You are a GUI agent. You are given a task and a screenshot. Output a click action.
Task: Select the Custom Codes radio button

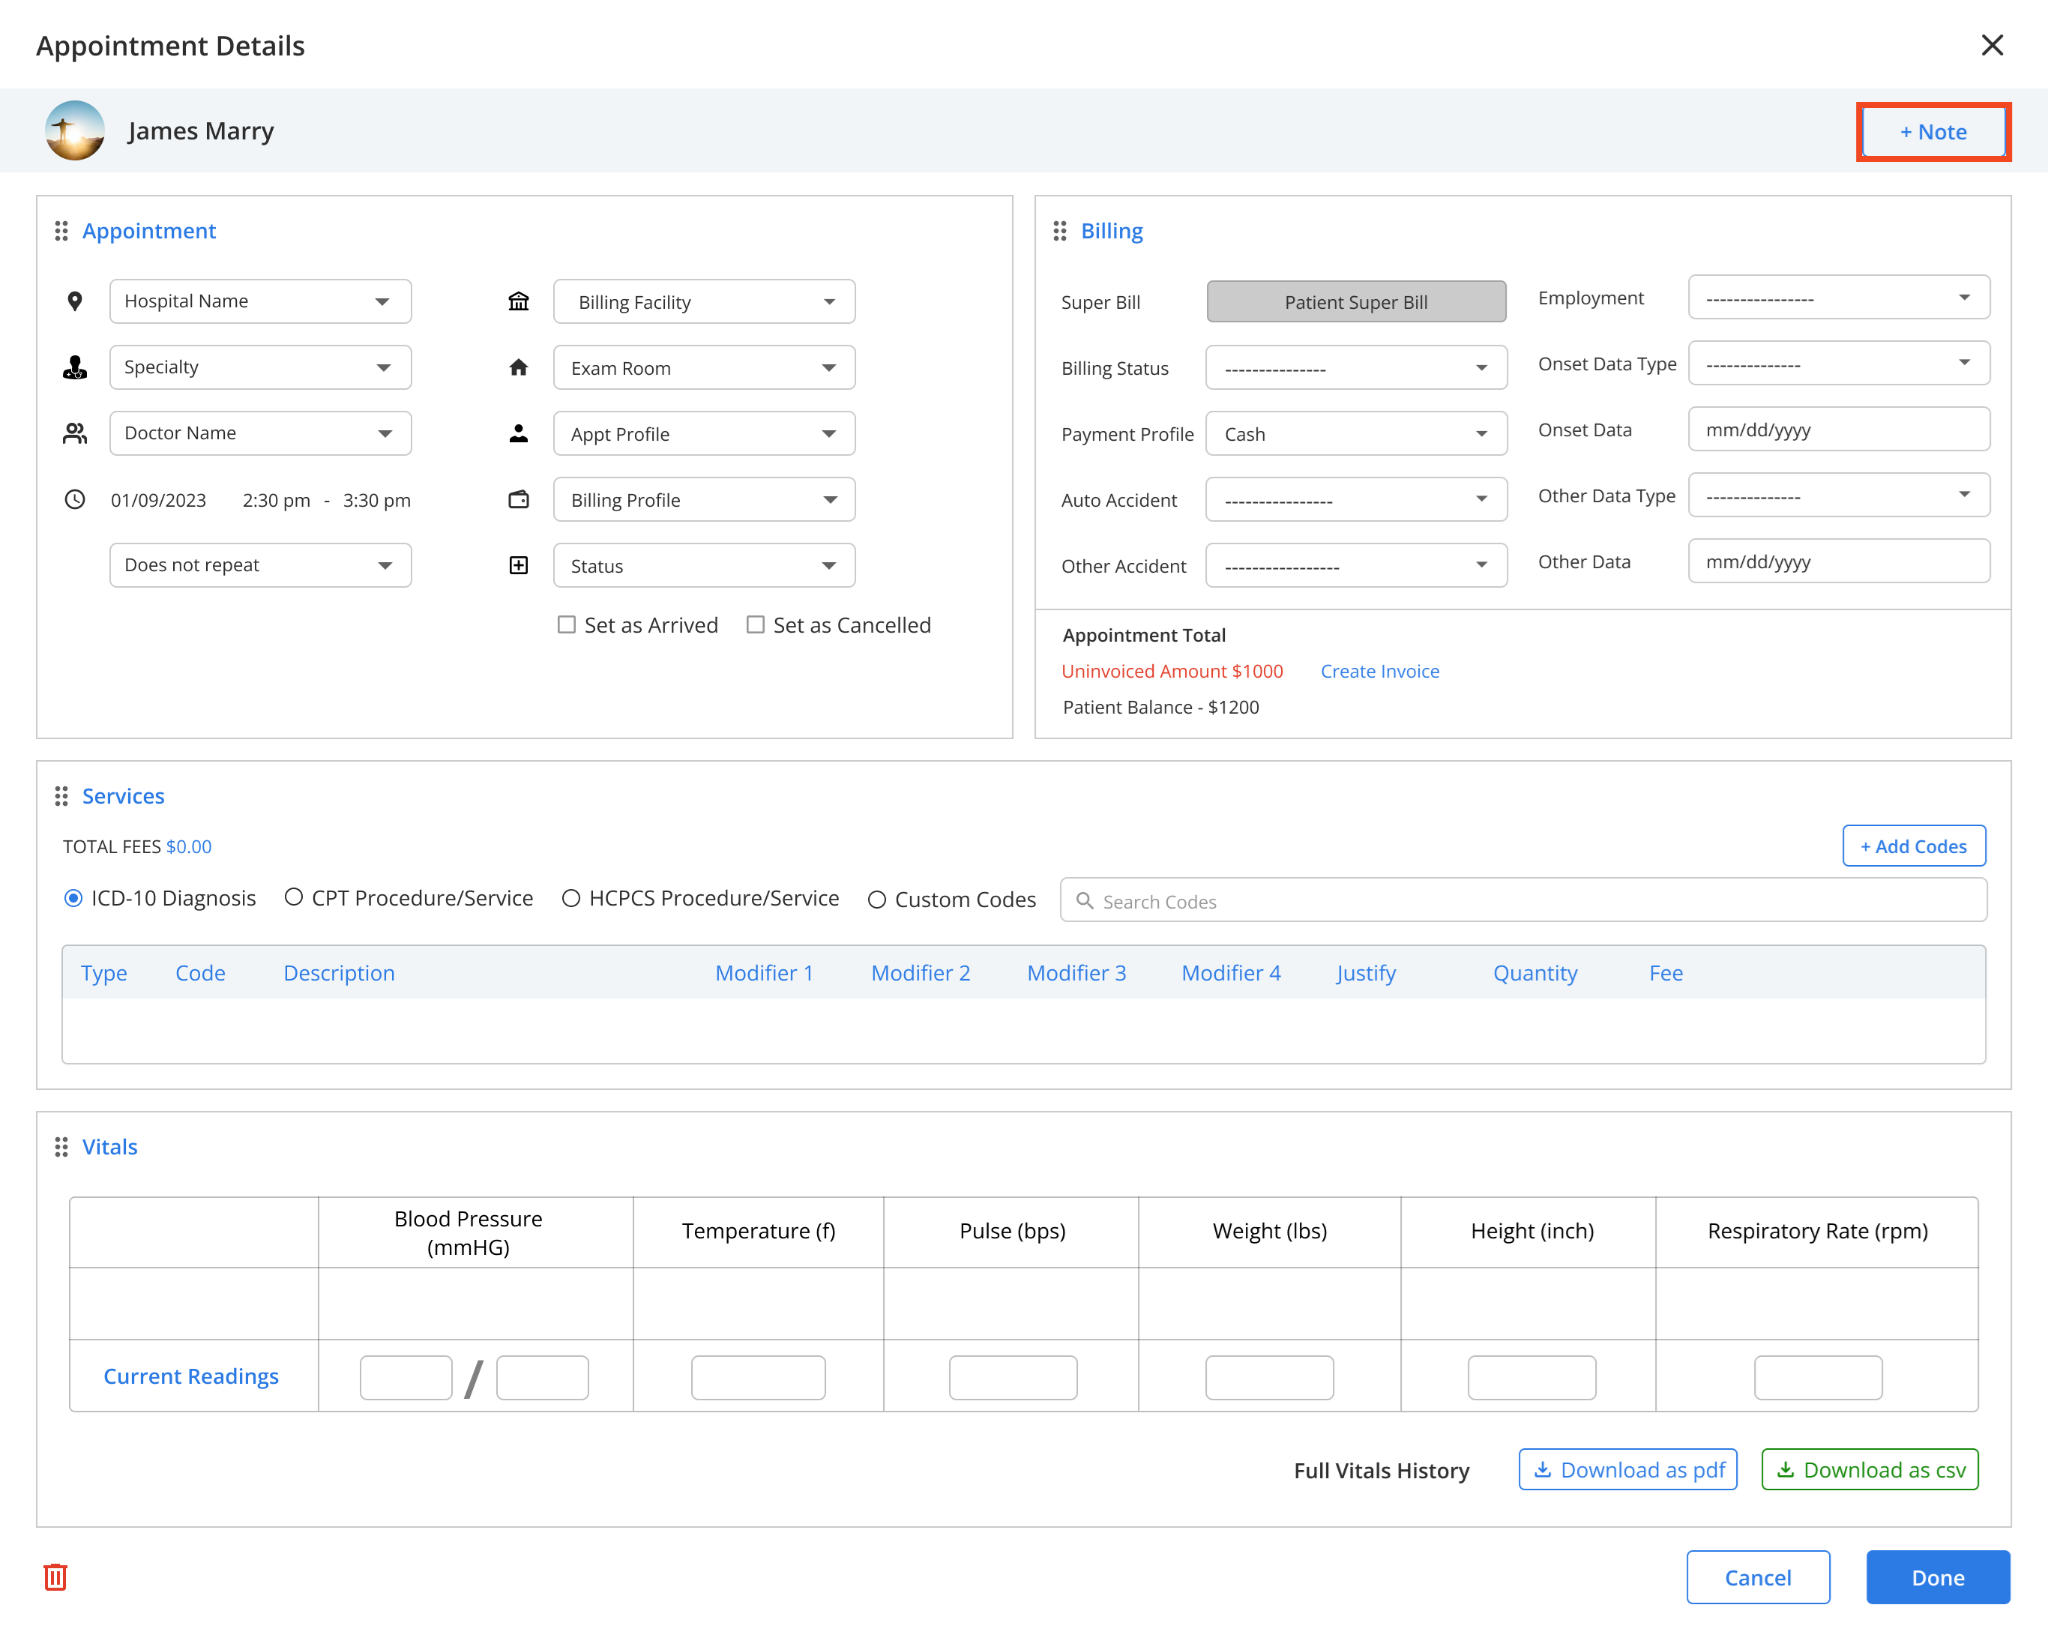pos(877,900)
